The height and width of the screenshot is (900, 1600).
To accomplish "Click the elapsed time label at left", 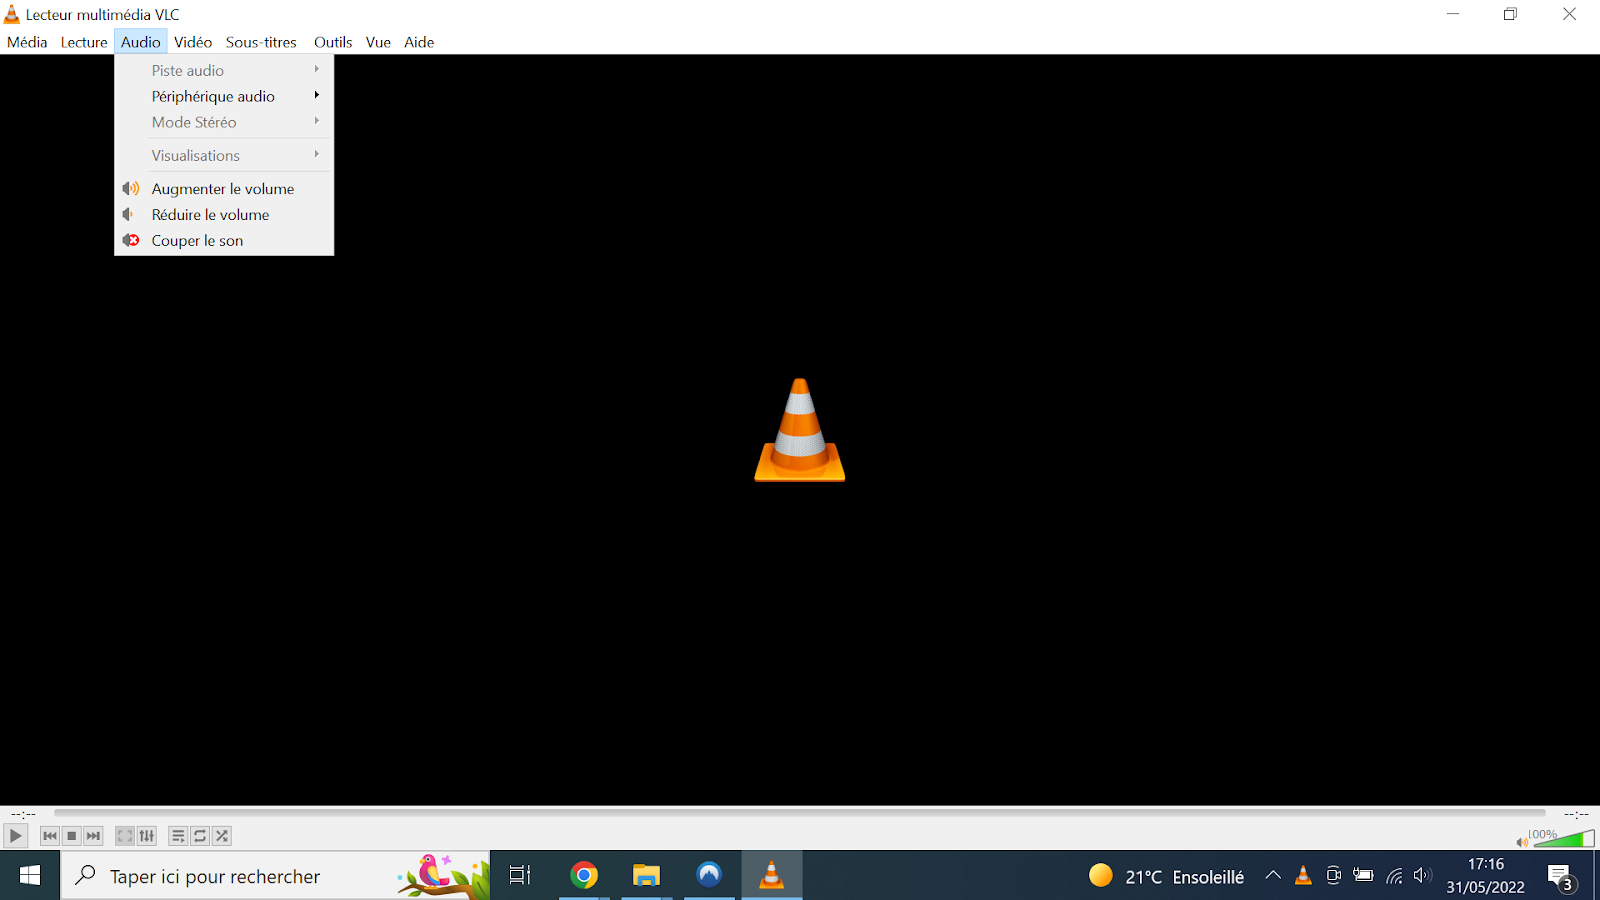I will click(23, 814).
